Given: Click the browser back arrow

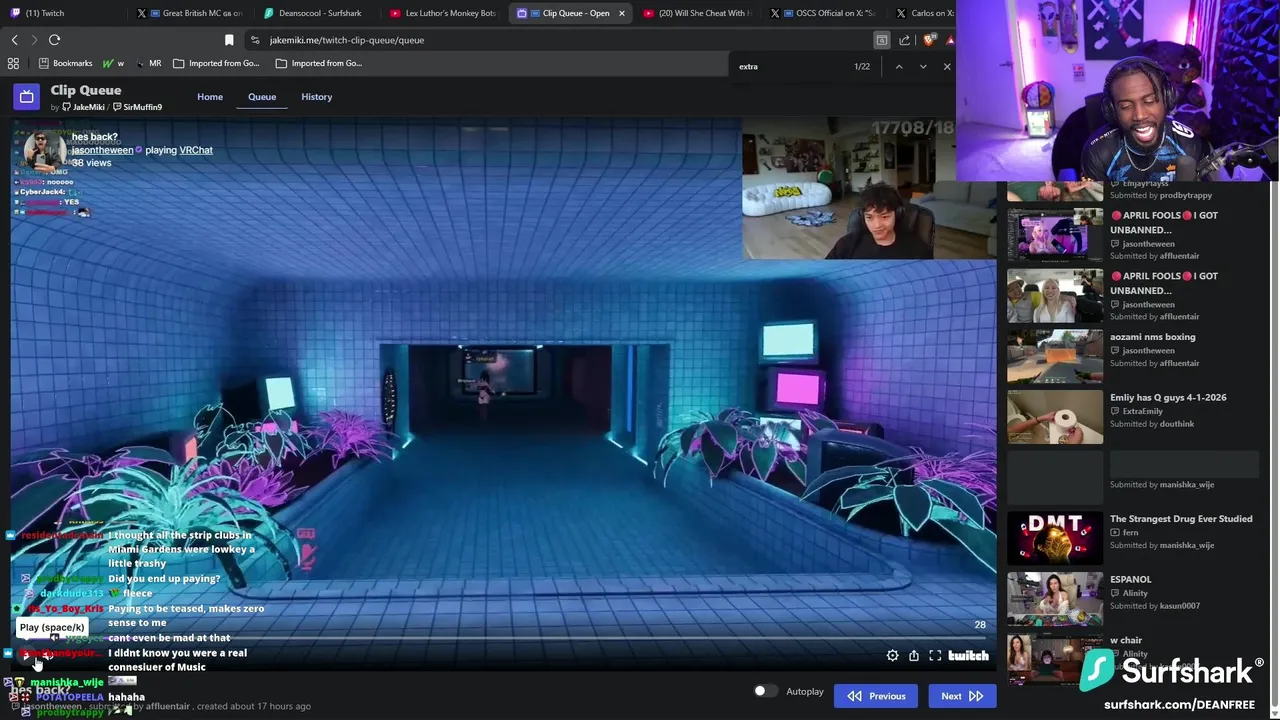Looking at the screenshot, I should pyautogui.click(x=15, y=40).
